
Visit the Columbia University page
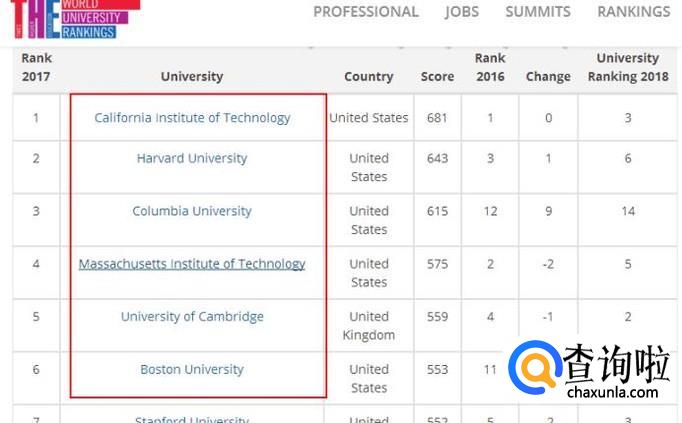[192, 211]
